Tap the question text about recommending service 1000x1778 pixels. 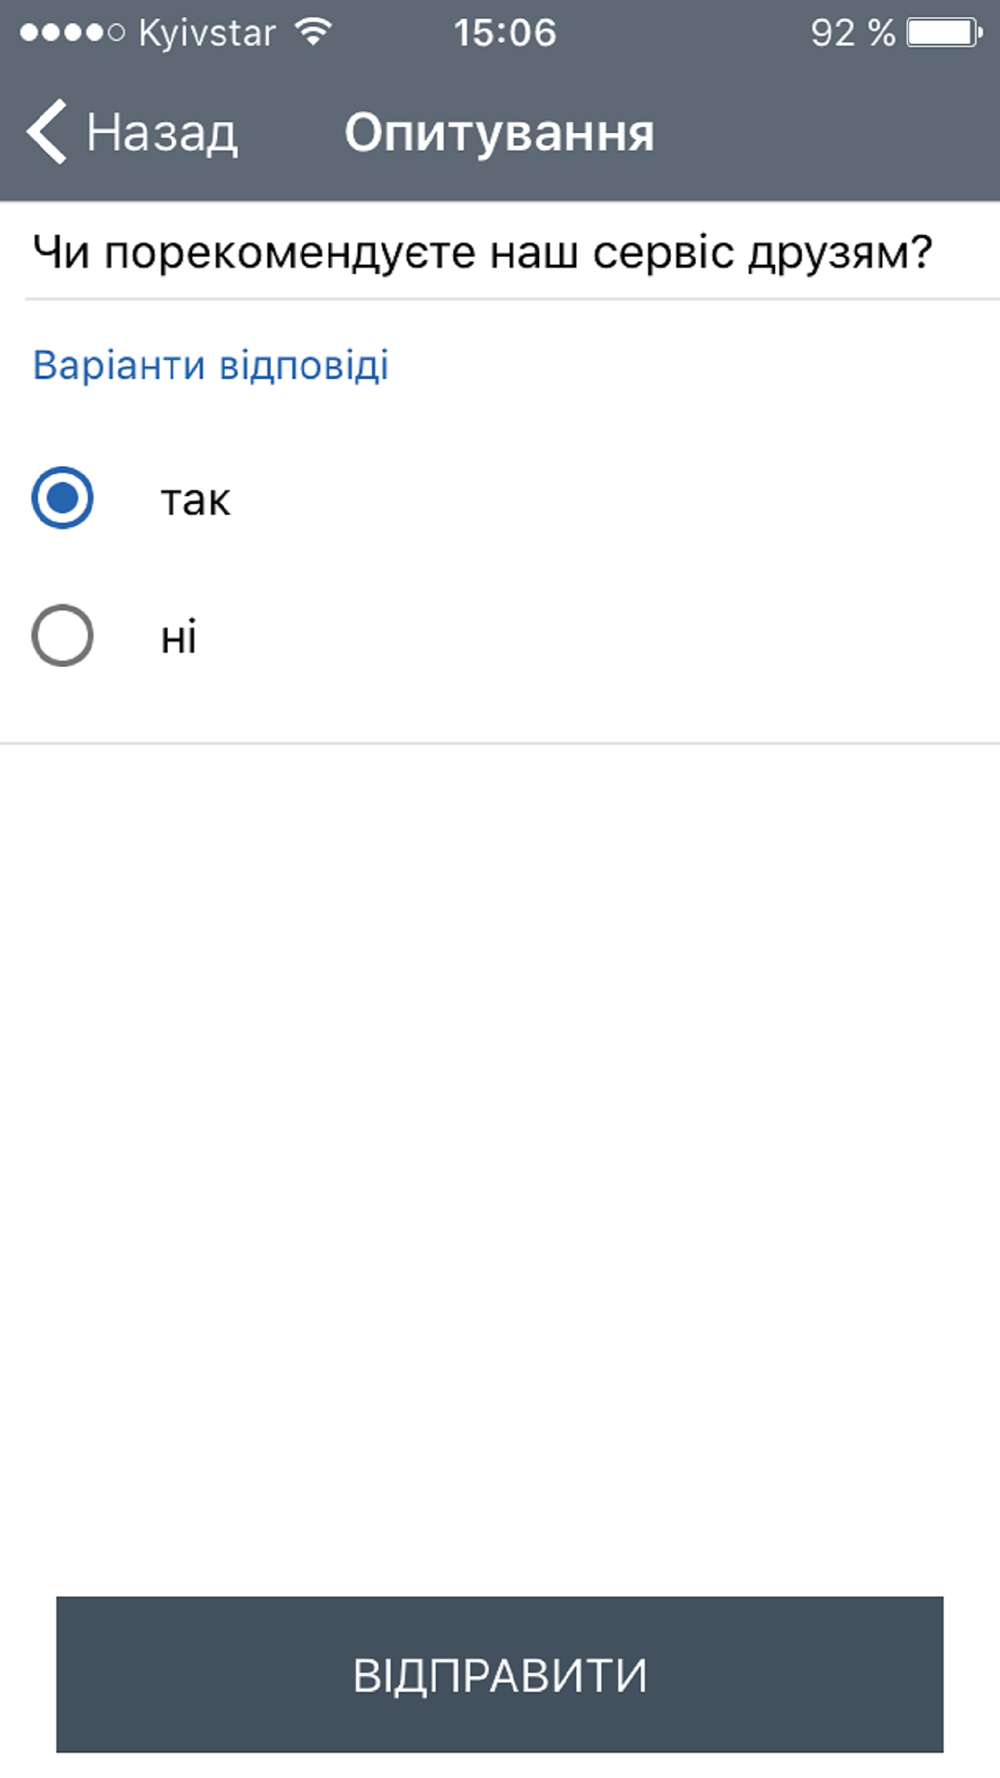tap(482, 252)
